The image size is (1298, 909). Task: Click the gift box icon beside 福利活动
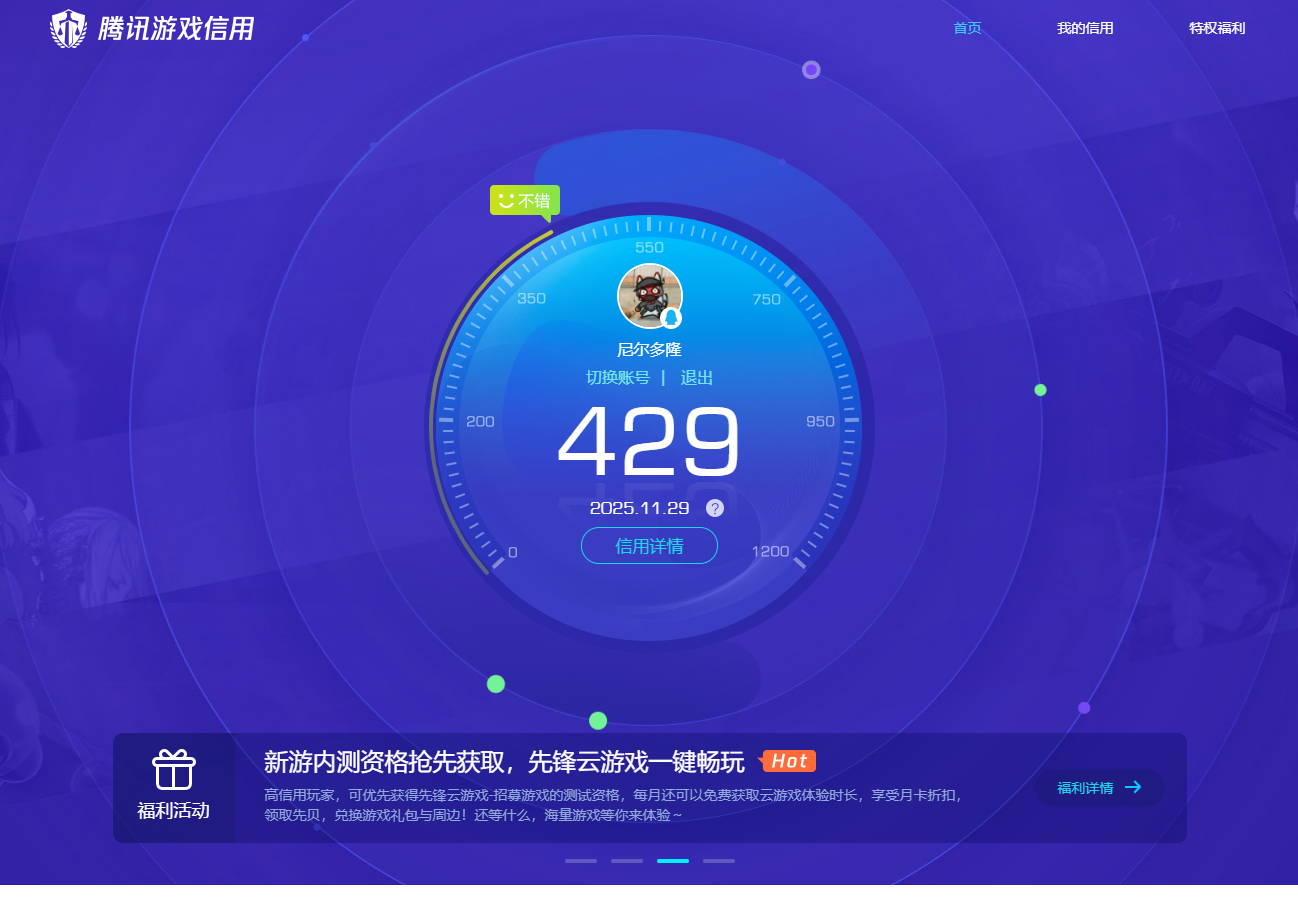(173, 770)
